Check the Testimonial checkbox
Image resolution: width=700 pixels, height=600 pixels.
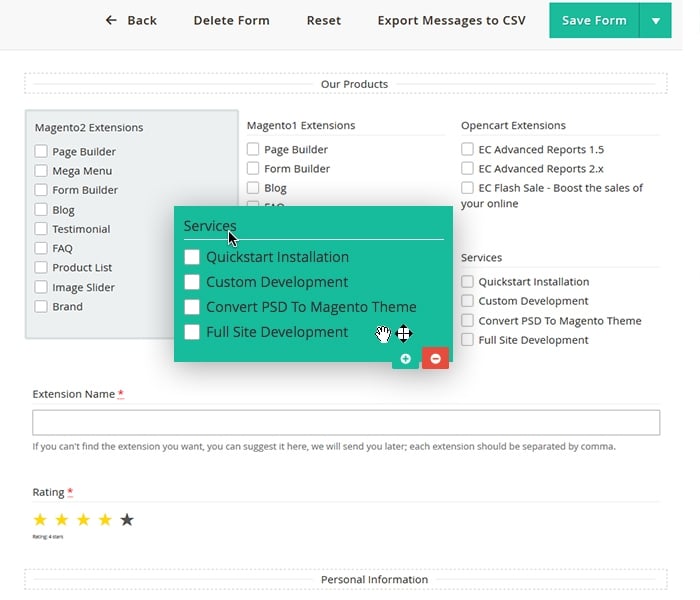(x=41, y=229)
